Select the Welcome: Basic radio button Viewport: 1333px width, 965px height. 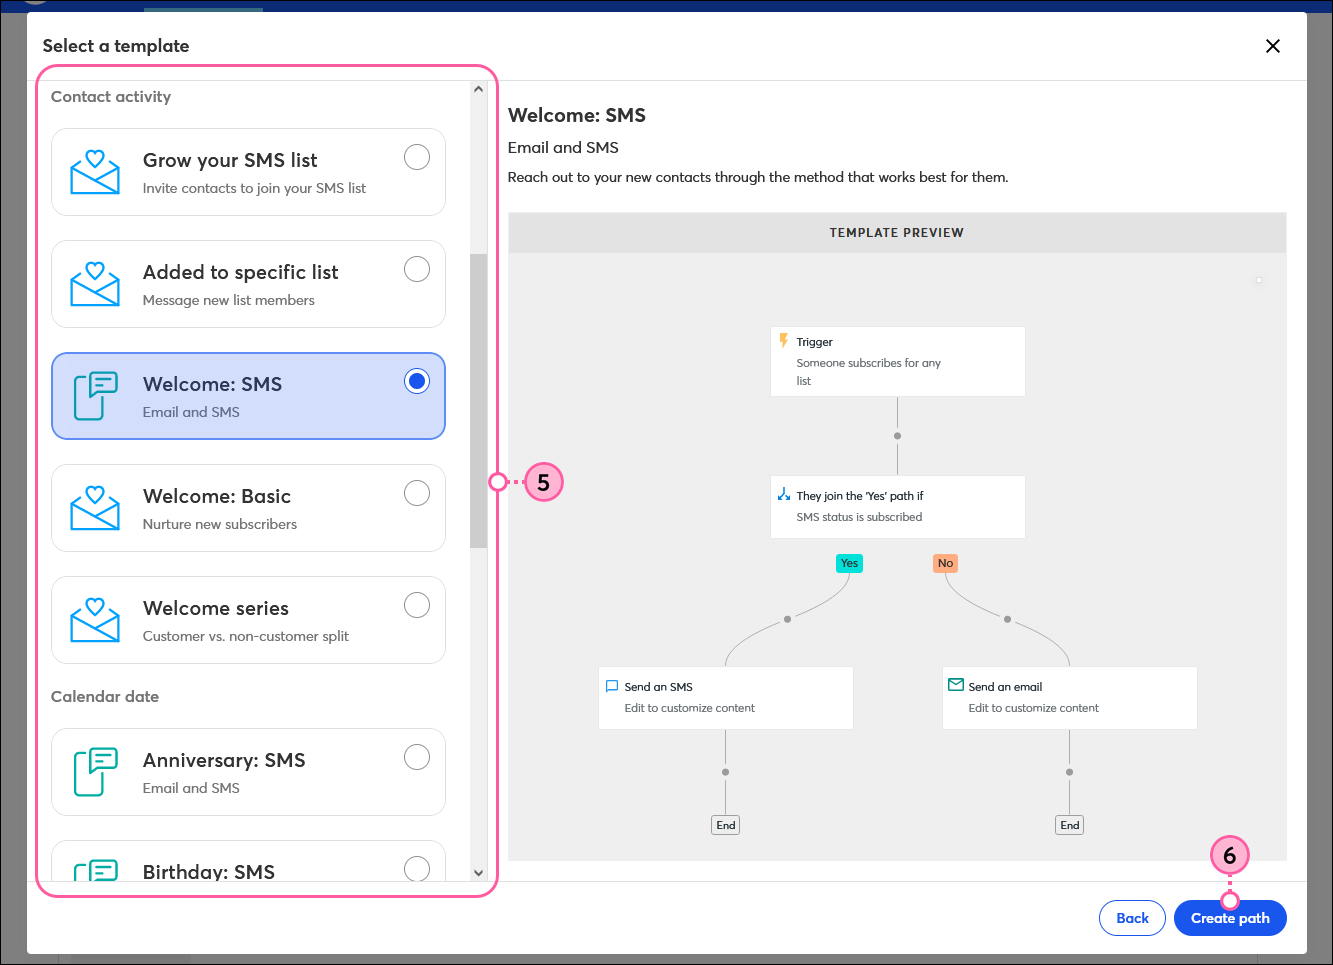[417, 492]
